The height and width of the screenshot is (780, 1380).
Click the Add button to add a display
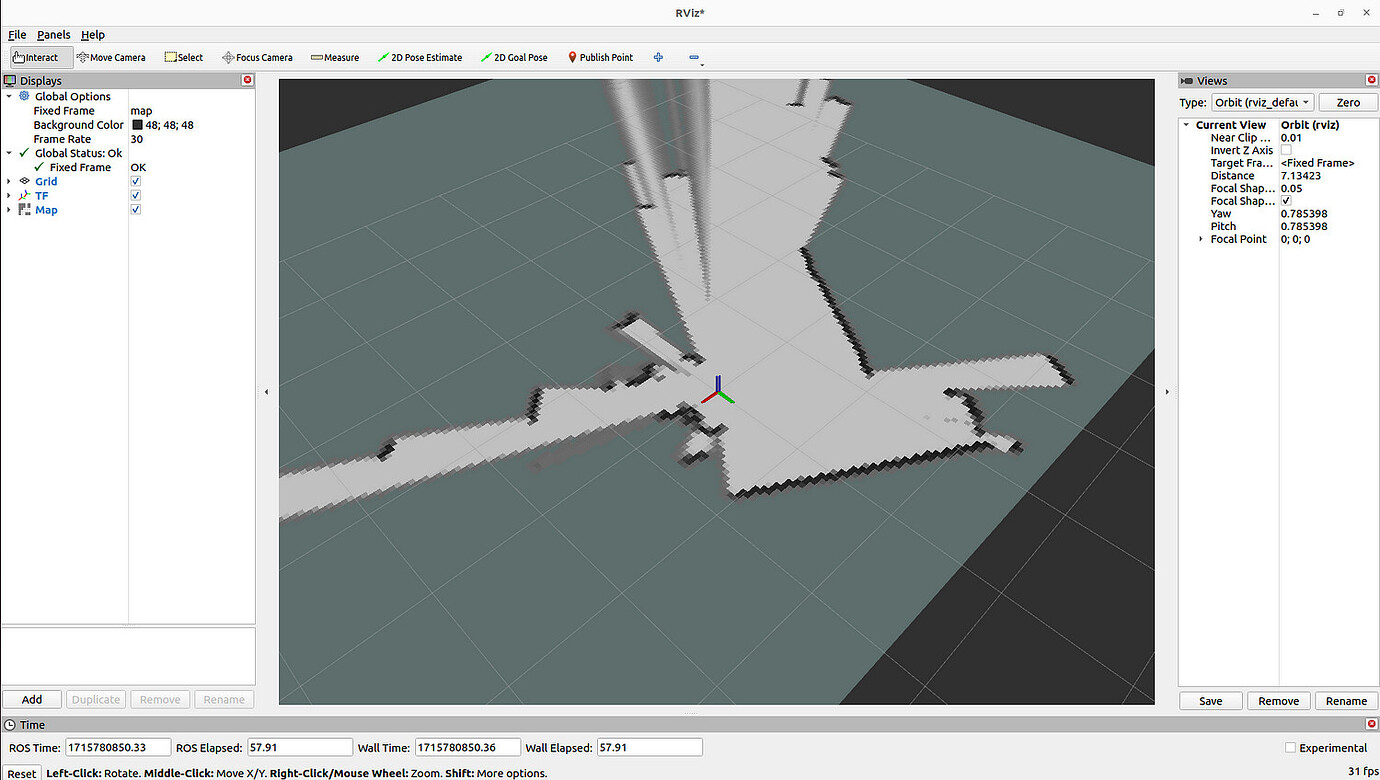click(31, 699)
